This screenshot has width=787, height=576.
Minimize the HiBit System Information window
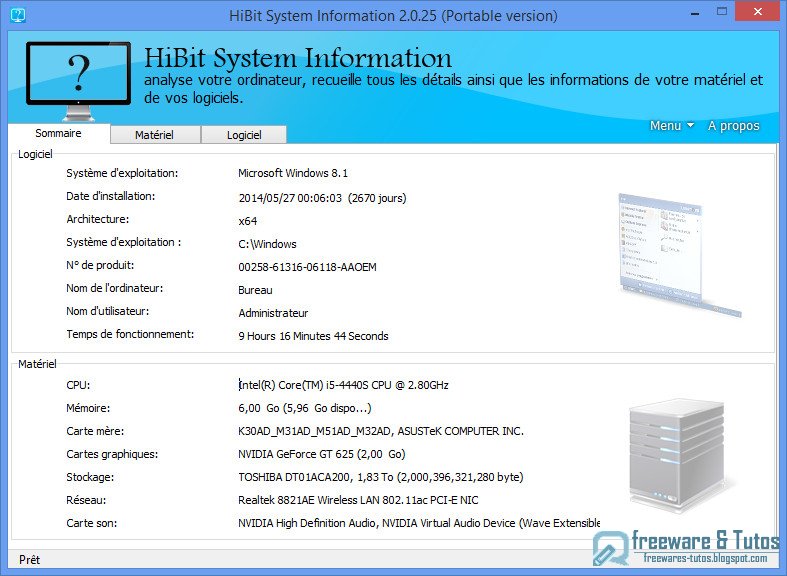pyautogui.click(x=695, y=14)
